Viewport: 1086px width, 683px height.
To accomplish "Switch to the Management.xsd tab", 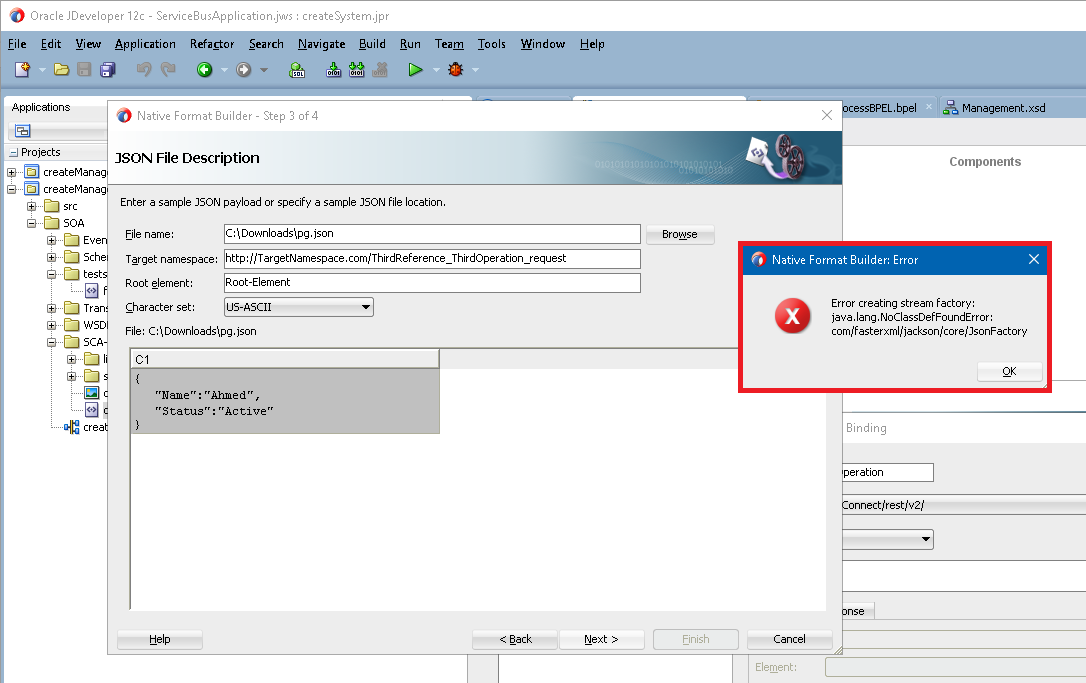I will pos(1002,108).
